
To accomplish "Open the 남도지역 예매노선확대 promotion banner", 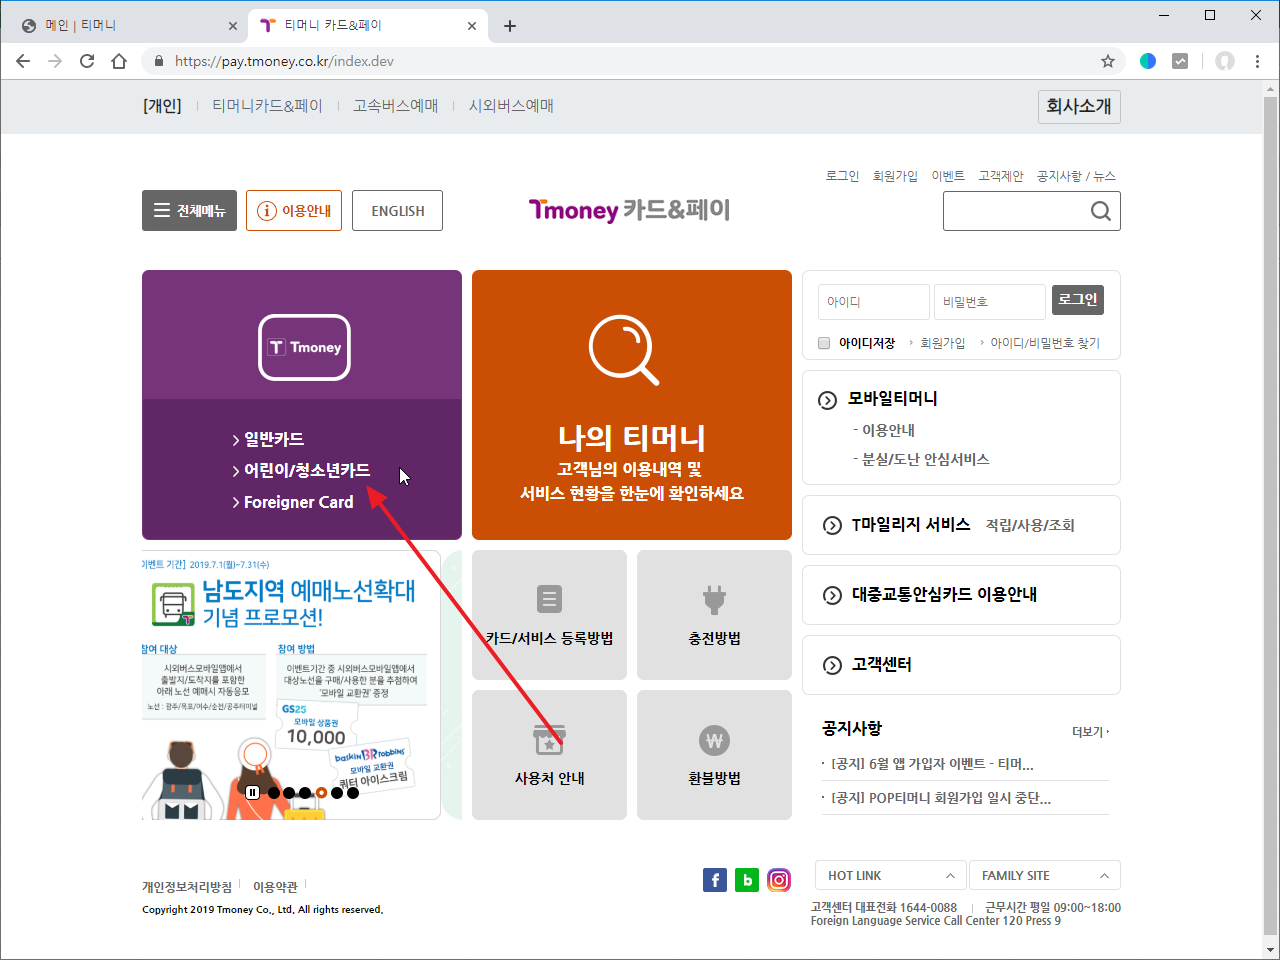I will (291, 685).
